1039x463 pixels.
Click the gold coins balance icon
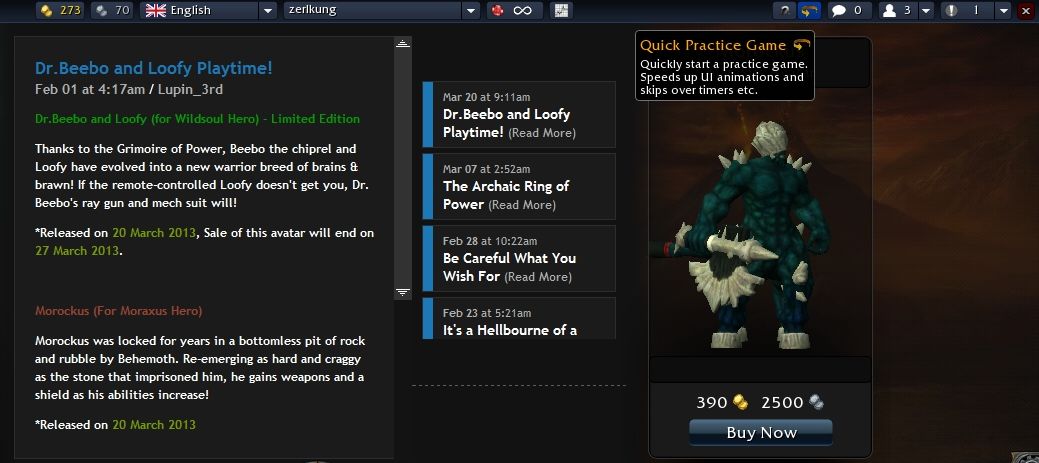click(47, 11)
